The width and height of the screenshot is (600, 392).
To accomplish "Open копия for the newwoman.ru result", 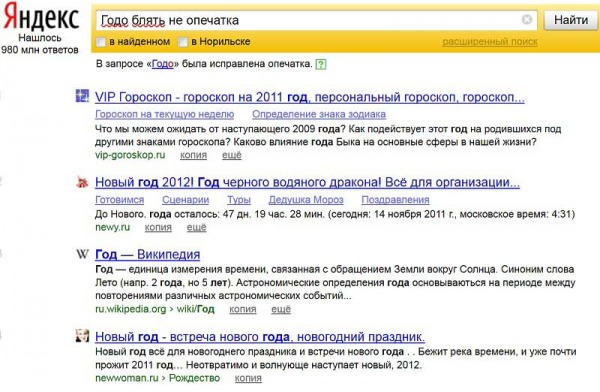I will coord(248,378).
